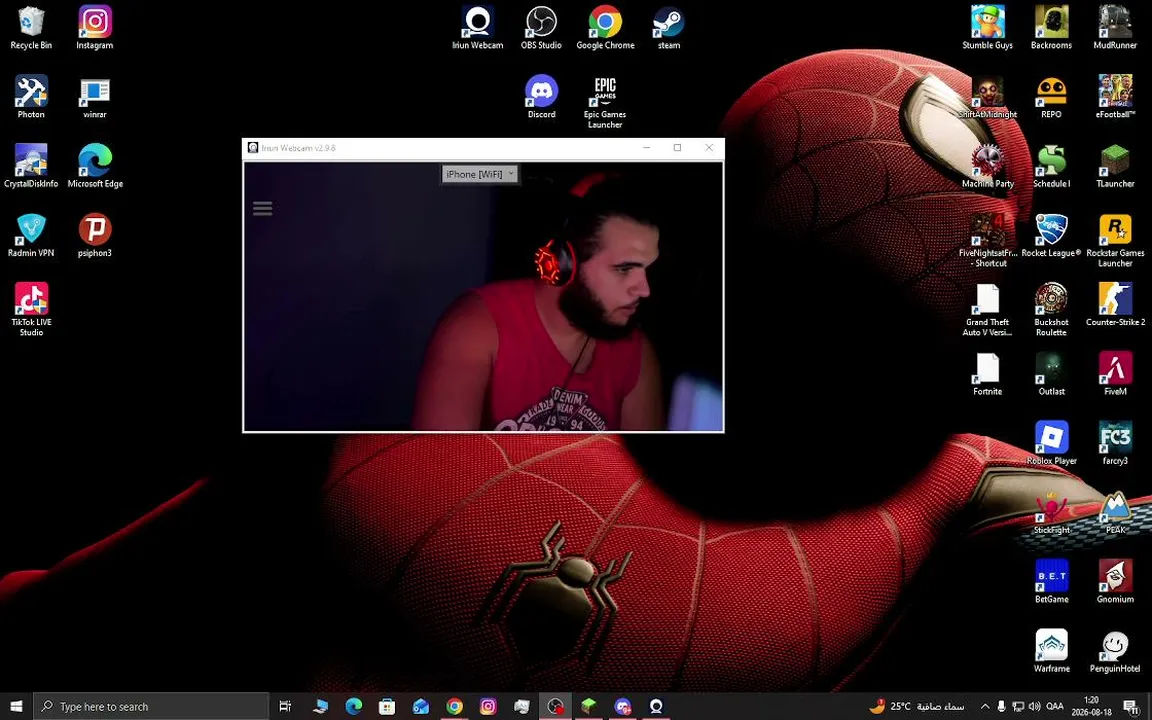Select the Machine Party desktop shortcut
The width and height of the screenshot is (1152, 720).
[987, 166]
